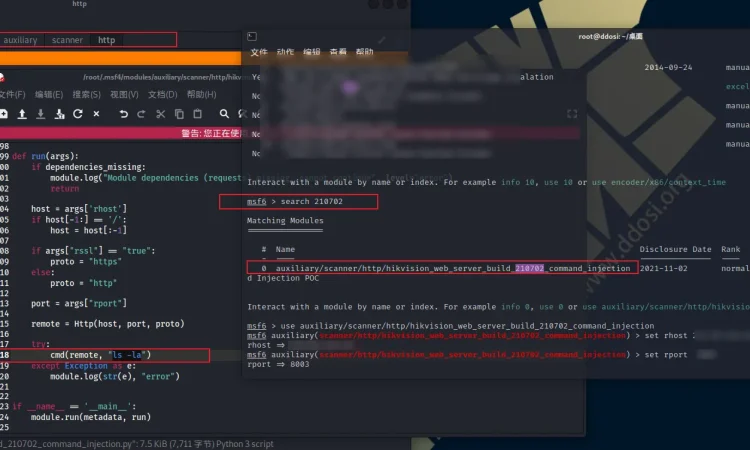Click the scanner breadcrumb in file manager
The image size is (750, 450).
tap(67, 40)
